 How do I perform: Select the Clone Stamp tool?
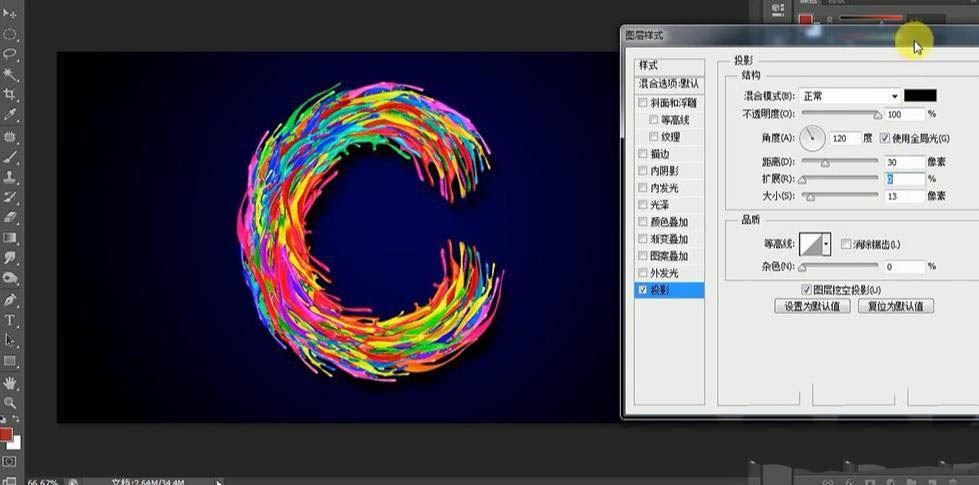tap(10, 176)
